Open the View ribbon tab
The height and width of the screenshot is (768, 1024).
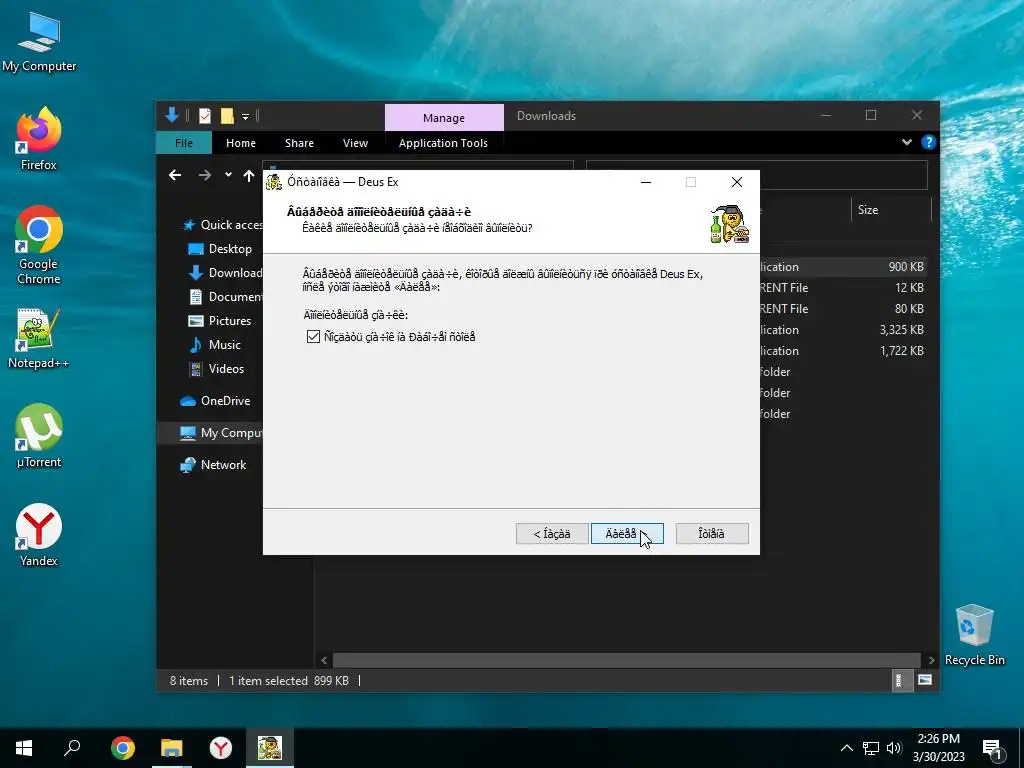point(355,142)
